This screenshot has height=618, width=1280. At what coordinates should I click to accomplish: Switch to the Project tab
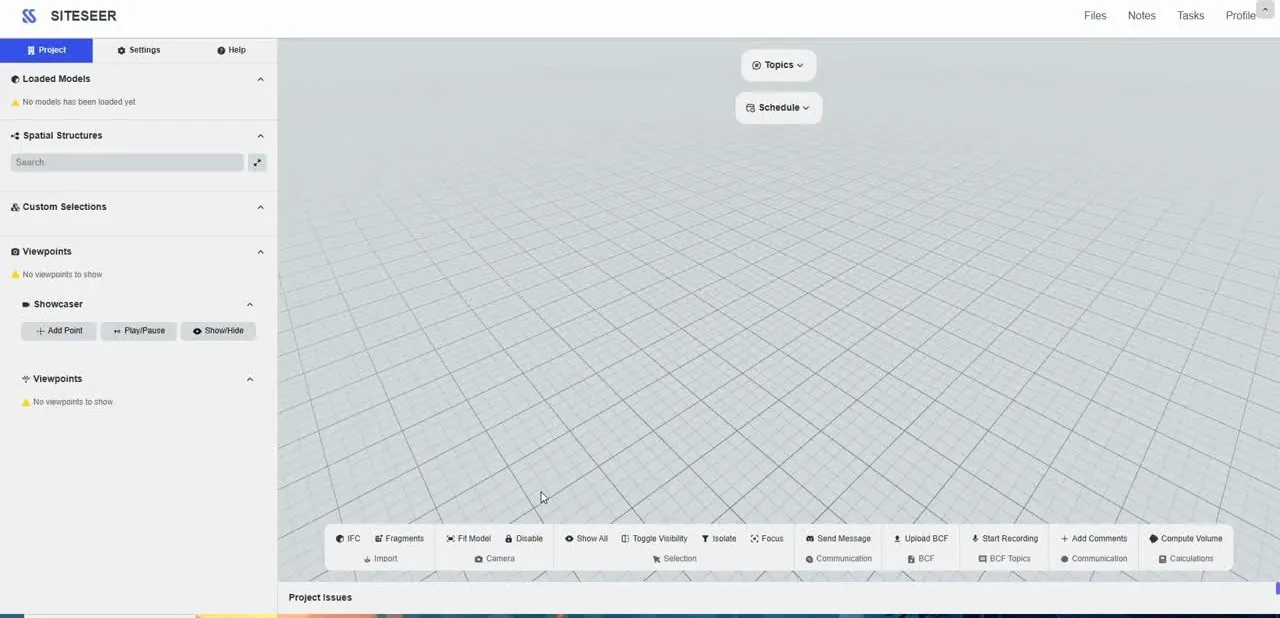[x=46, y=50]
